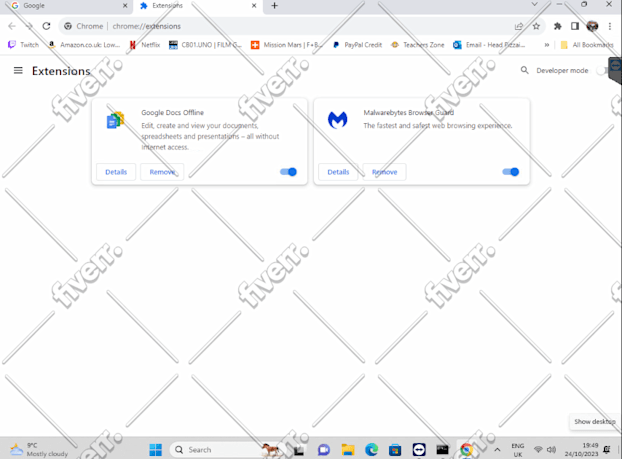Open the Netflix bookmark
Image resolution: width=622 pixels, height=459 pixels.
coord(144,45)
